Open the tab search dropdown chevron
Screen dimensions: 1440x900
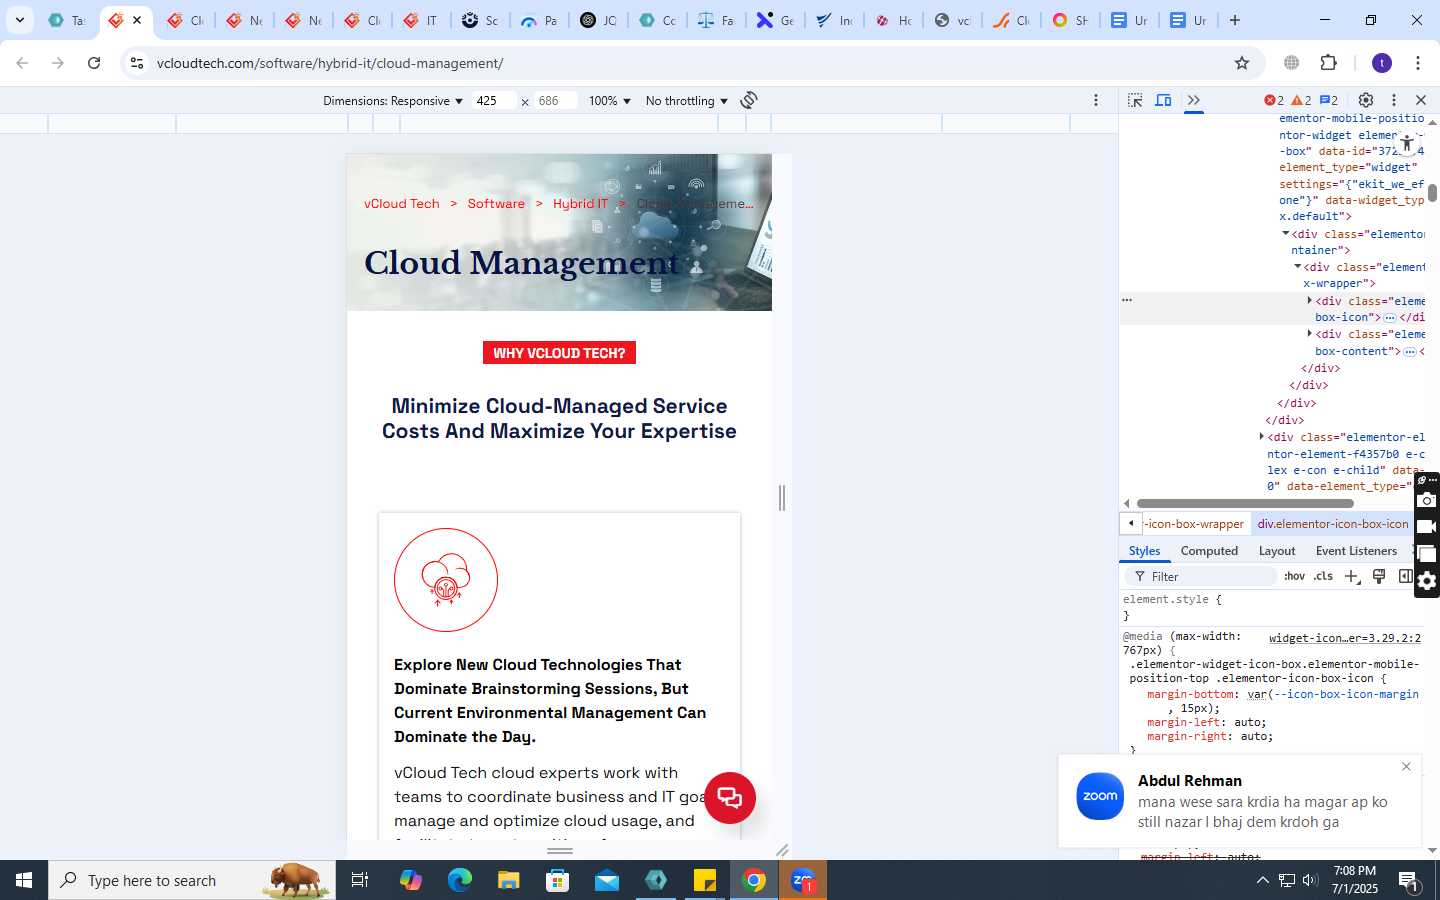tap(20, 20)
